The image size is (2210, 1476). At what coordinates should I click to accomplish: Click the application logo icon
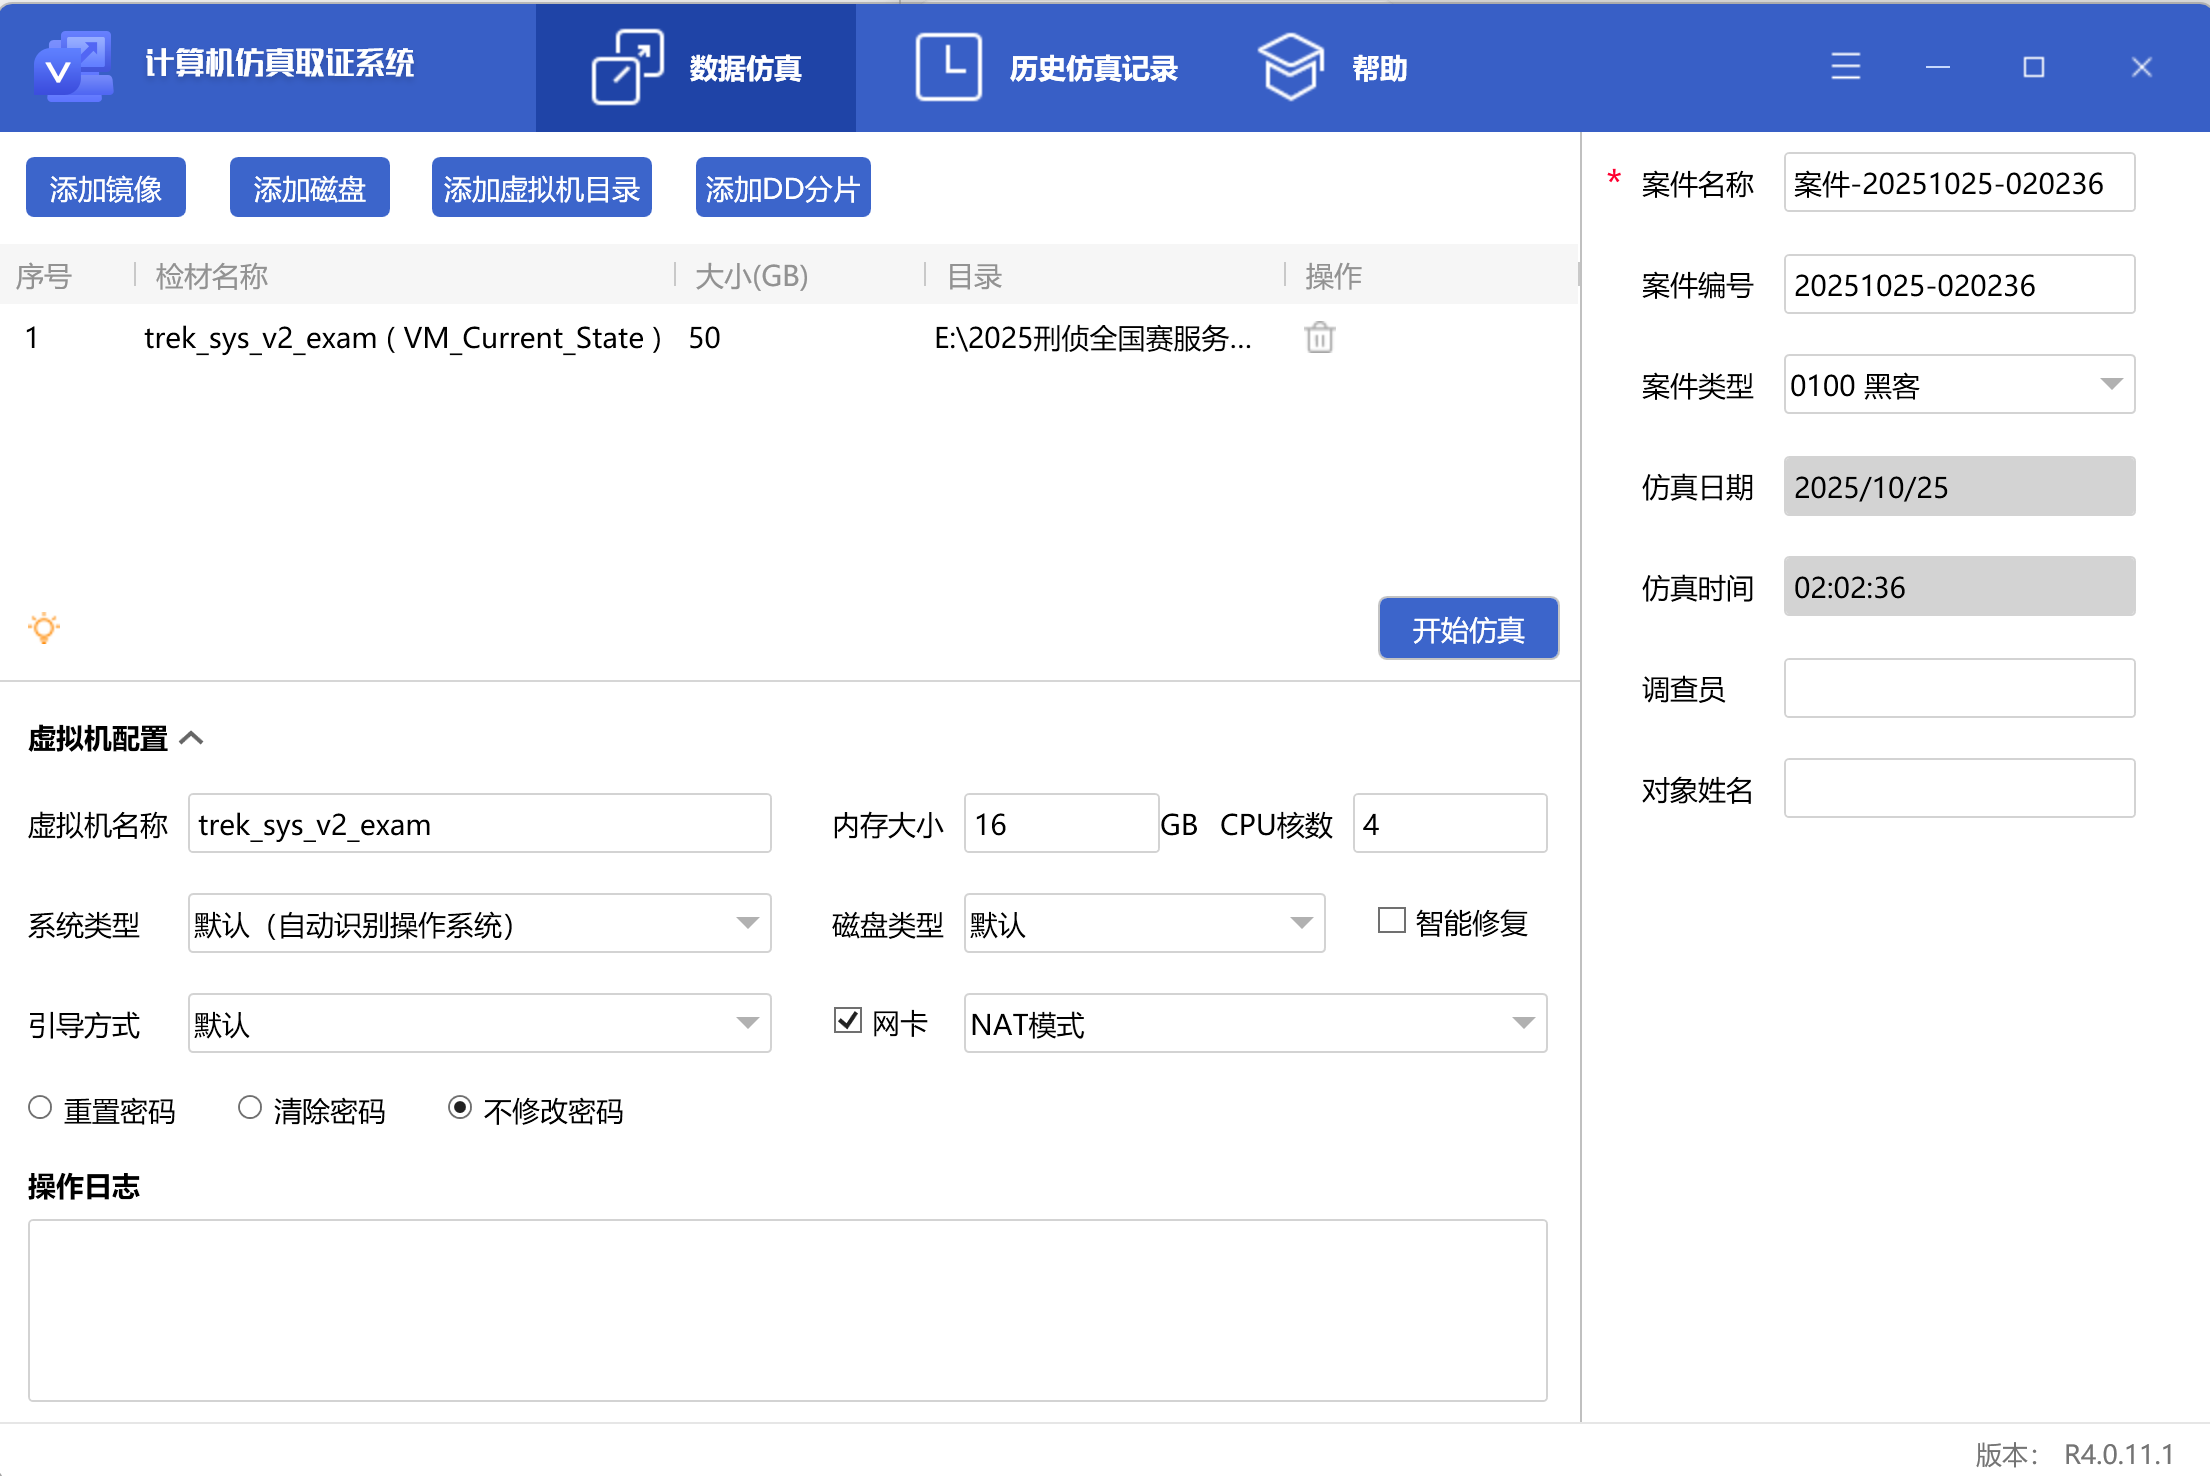click(72, 66)
